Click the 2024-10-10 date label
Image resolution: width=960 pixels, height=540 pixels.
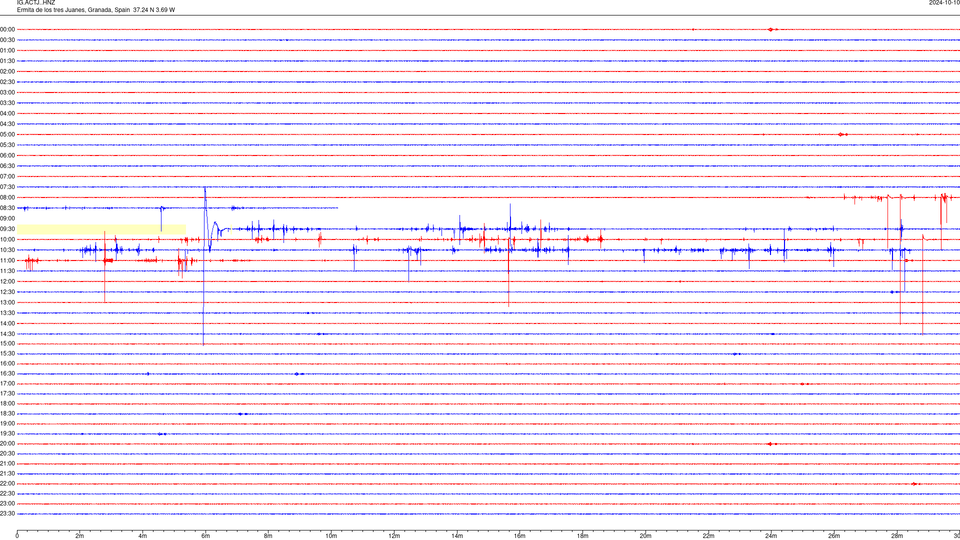pyautogui.click(x=944, y=2)
